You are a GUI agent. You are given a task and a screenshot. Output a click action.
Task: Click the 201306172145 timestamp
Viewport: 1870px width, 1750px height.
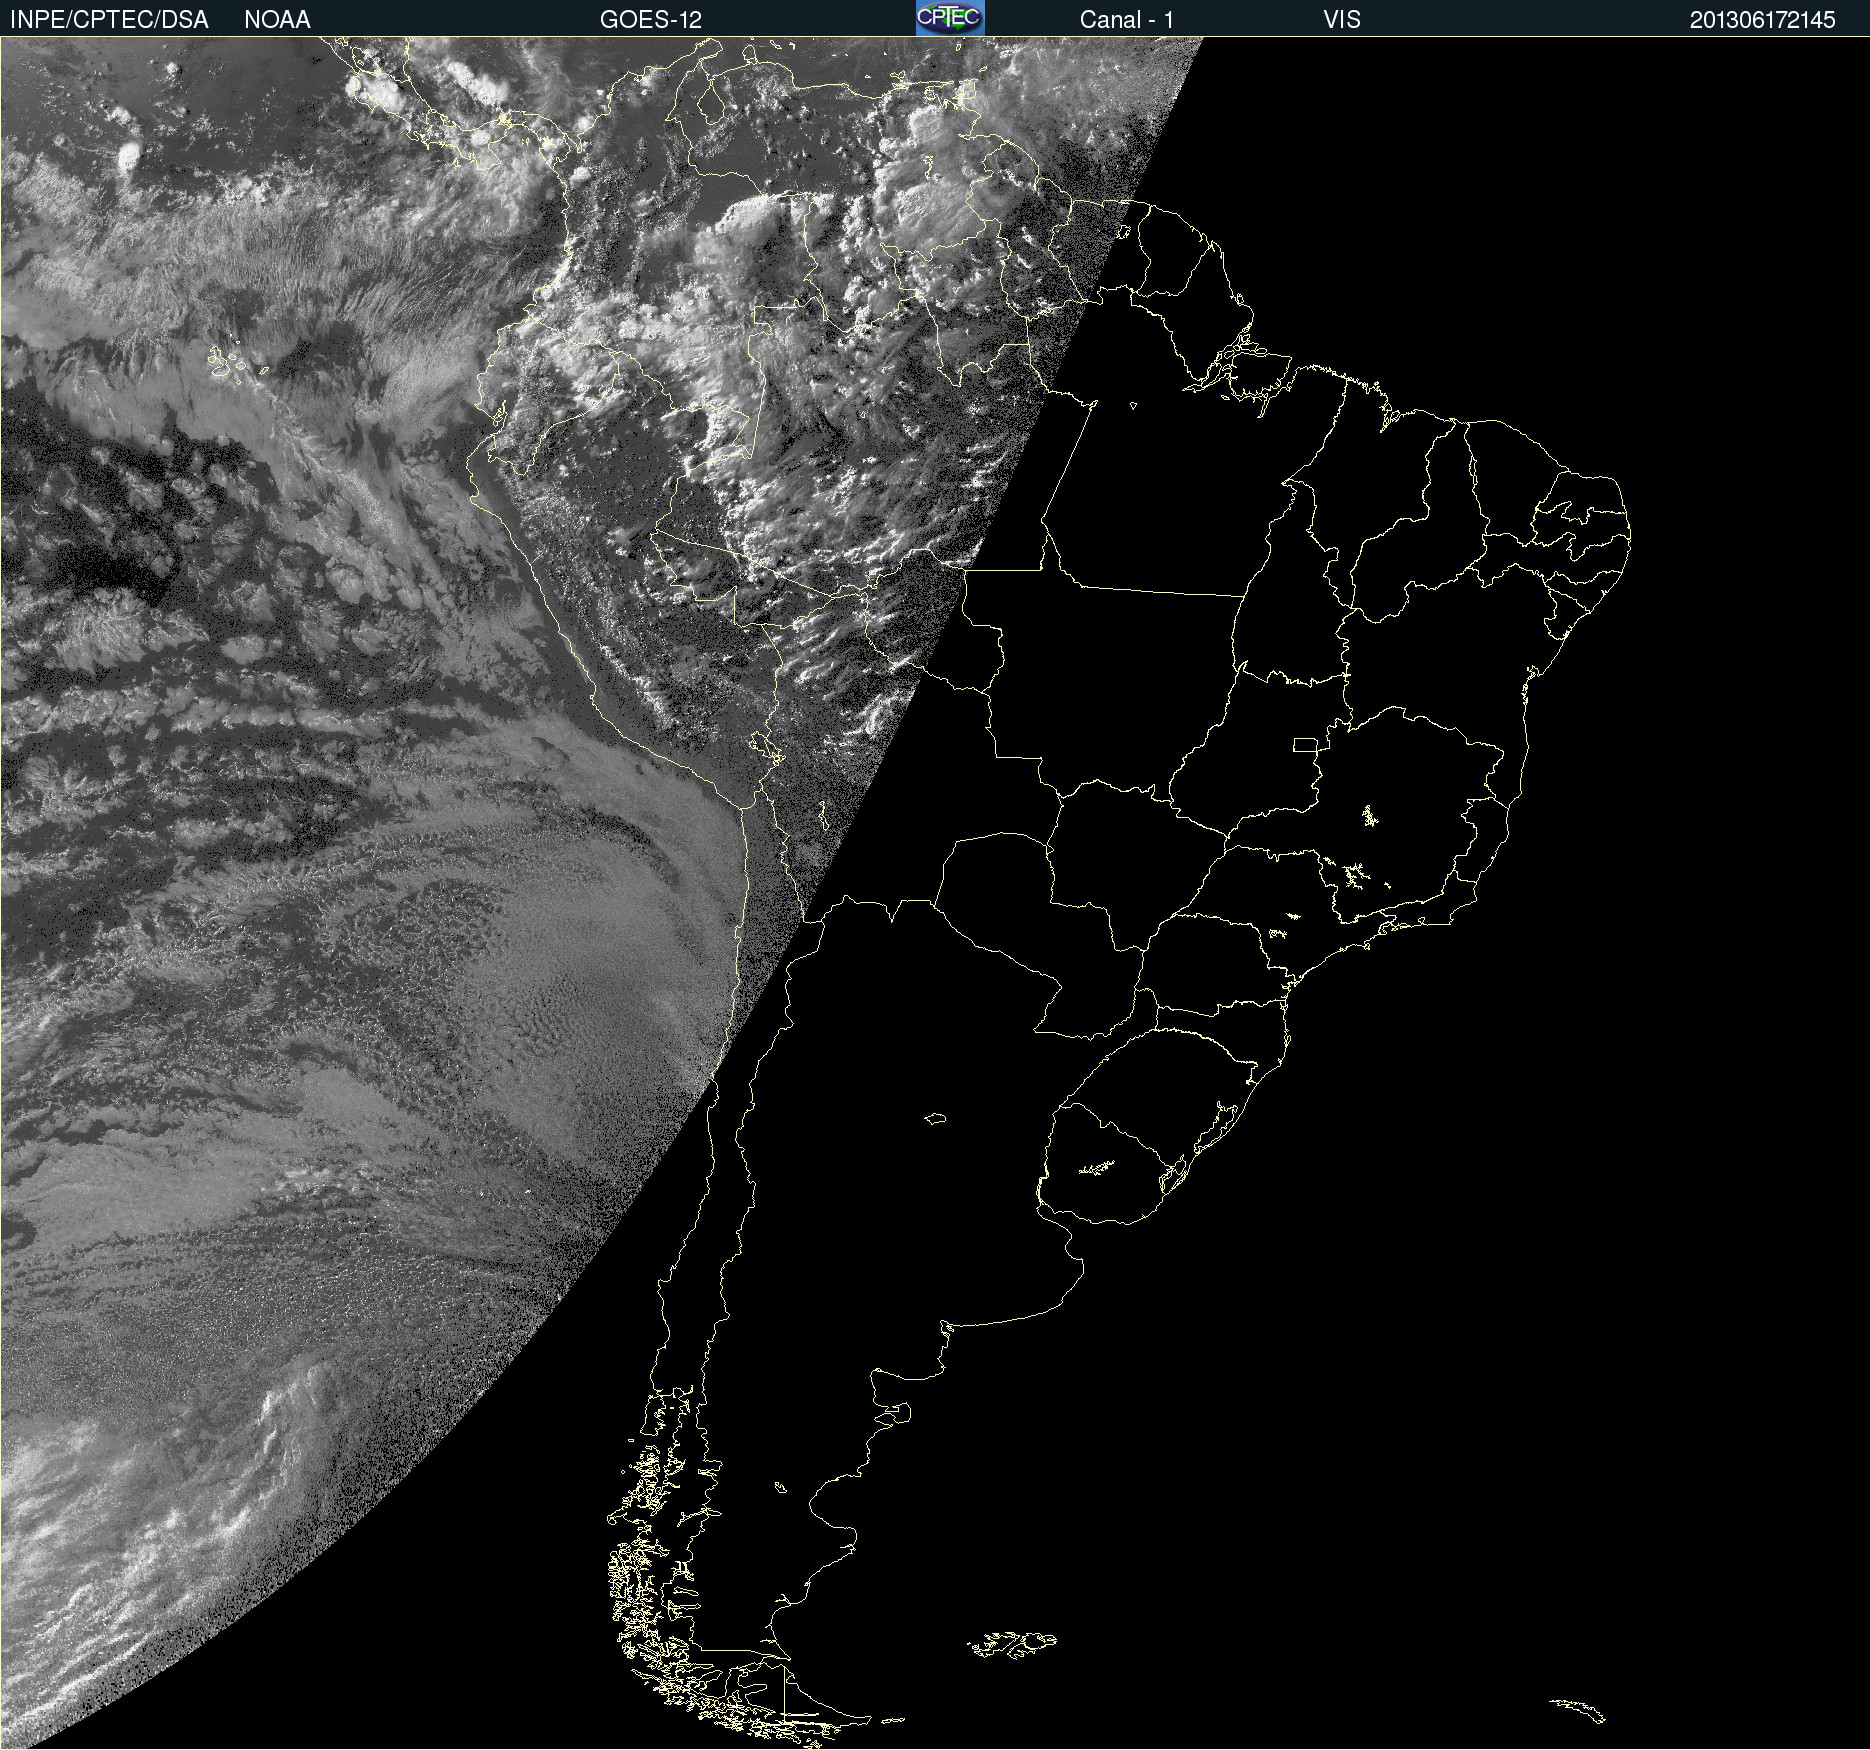click(1762, 20)
